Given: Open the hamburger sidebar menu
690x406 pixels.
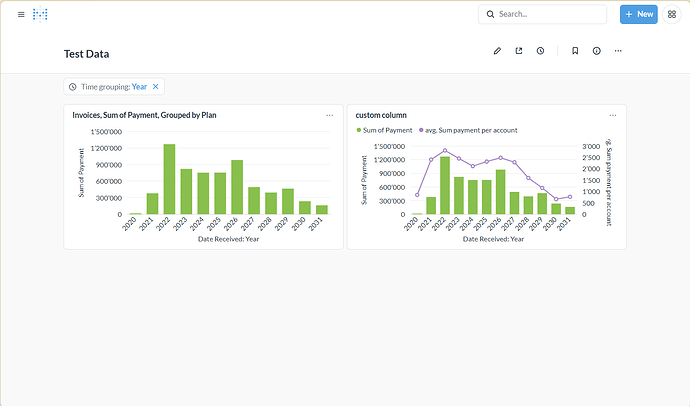Looking at the screenshot, I should [21, 15].
